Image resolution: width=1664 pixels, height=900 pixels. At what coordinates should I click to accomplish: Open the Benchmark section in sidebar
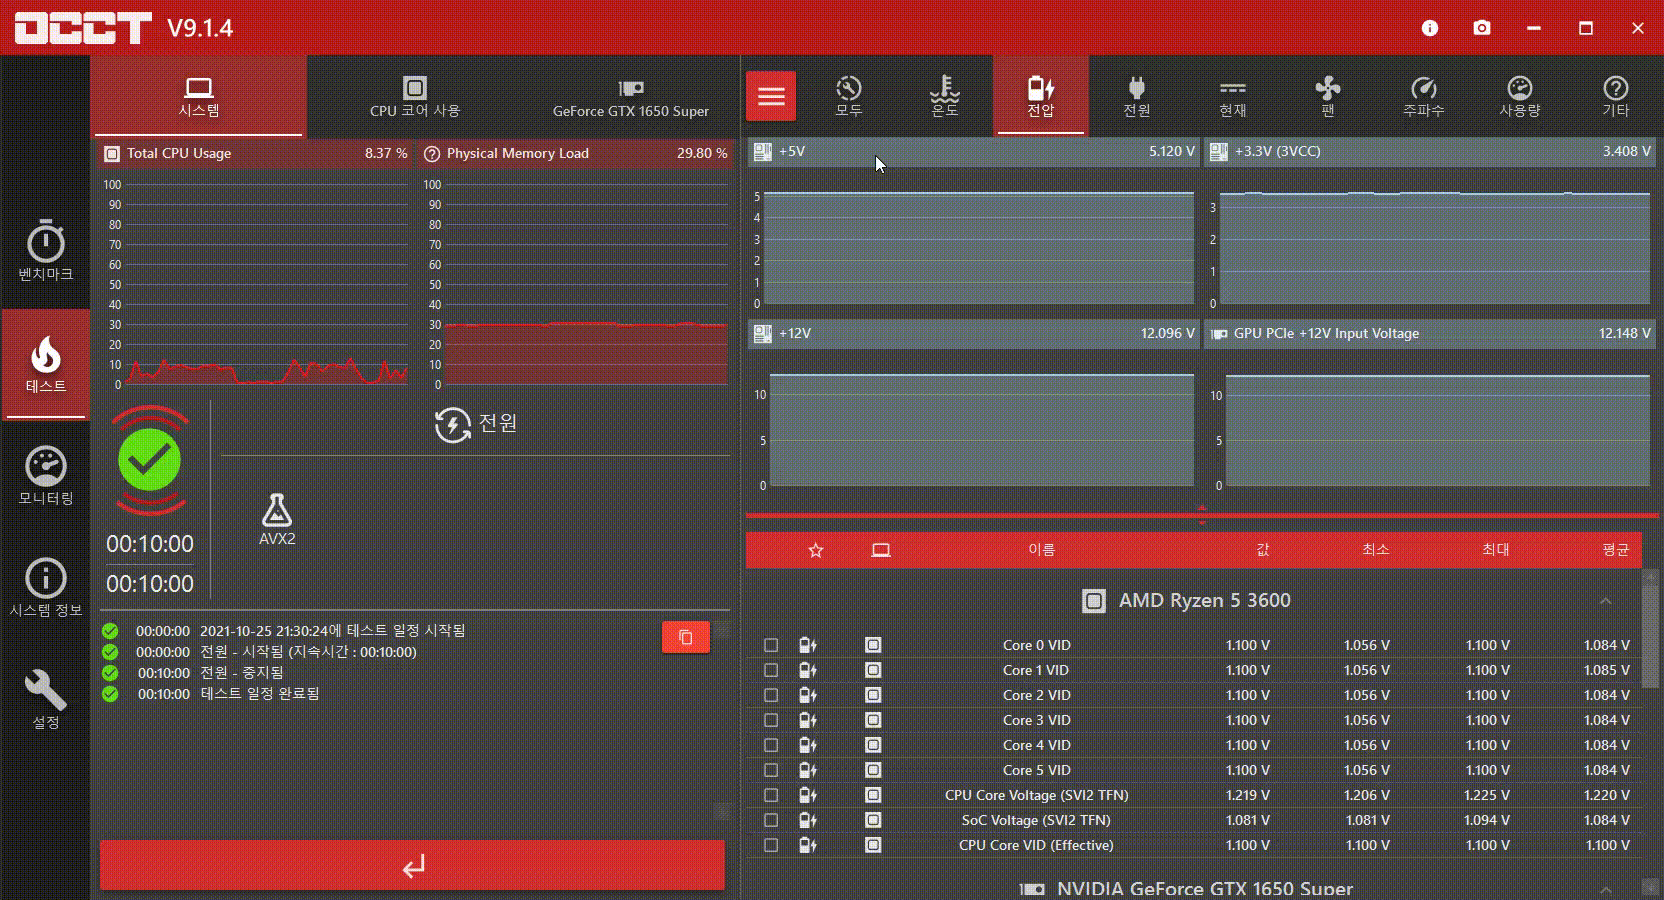click(x=45, y=250)
